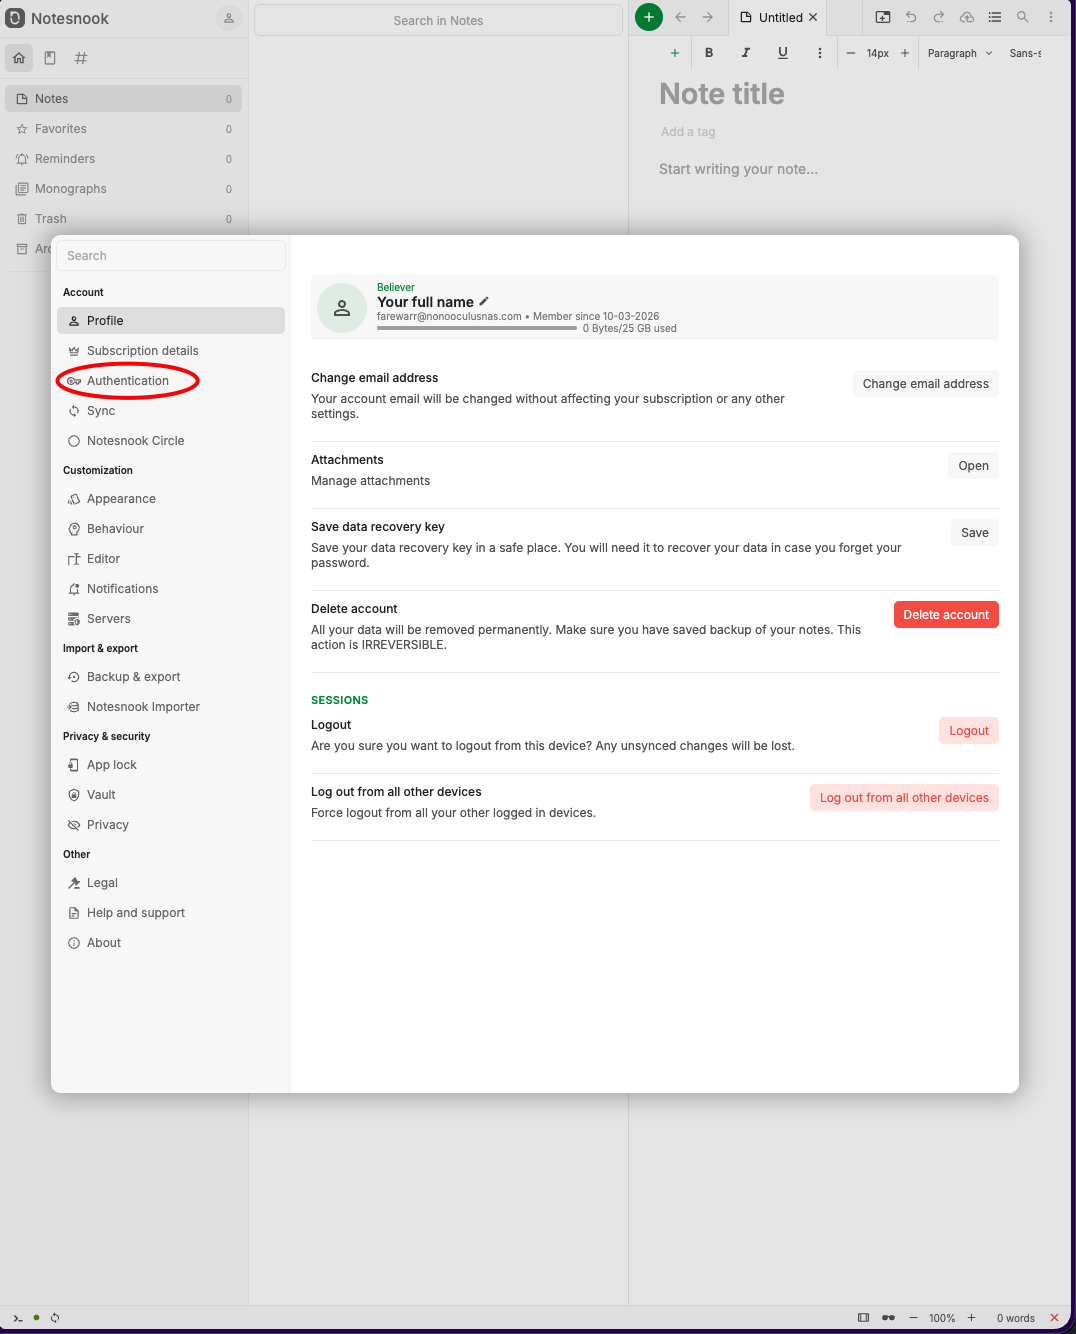Open Help and support settings
The image size is (1076, 1334).
(x=171, y=913)
